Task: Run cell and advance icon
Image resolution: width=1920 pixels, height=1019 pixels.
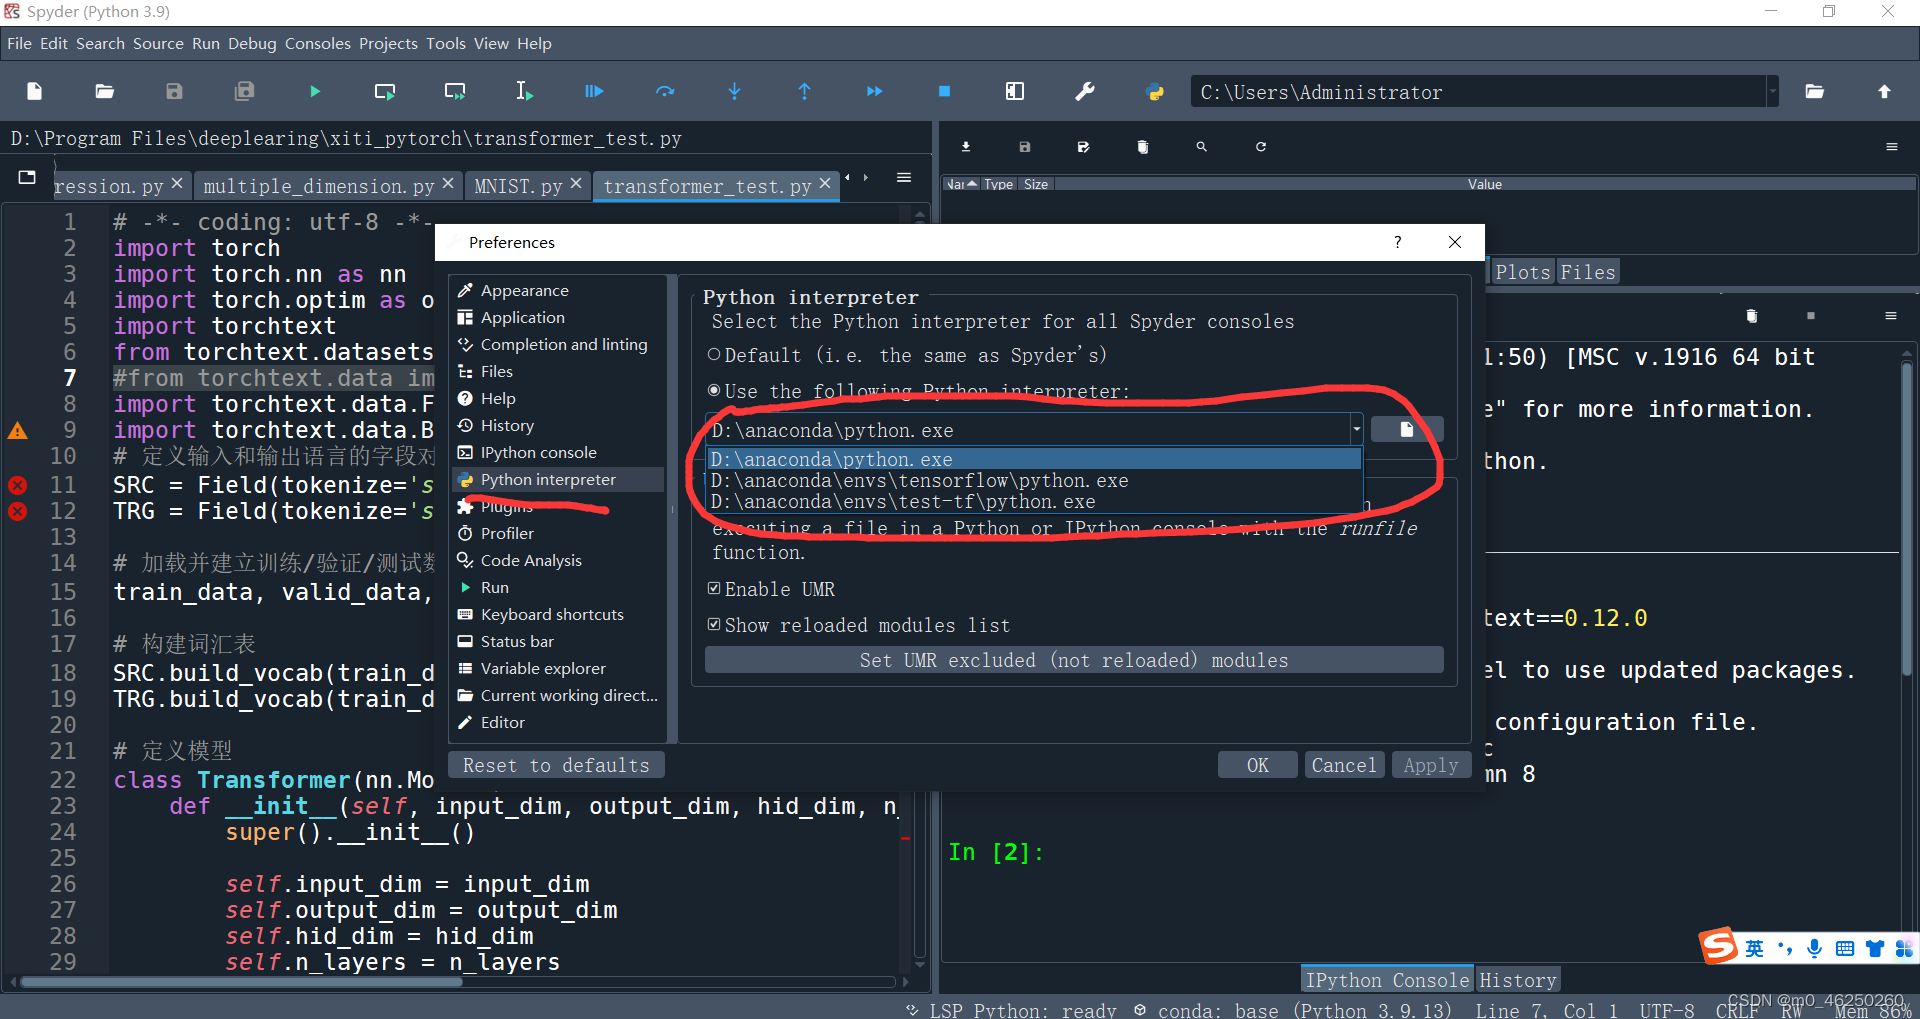Action: [x=455, y=91]
